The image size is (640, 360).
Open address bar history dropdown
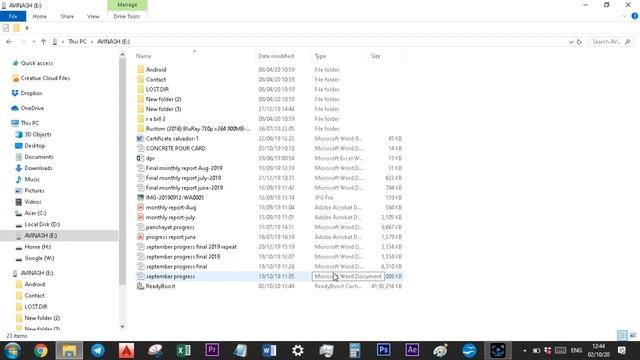click(x=571, y=42)
